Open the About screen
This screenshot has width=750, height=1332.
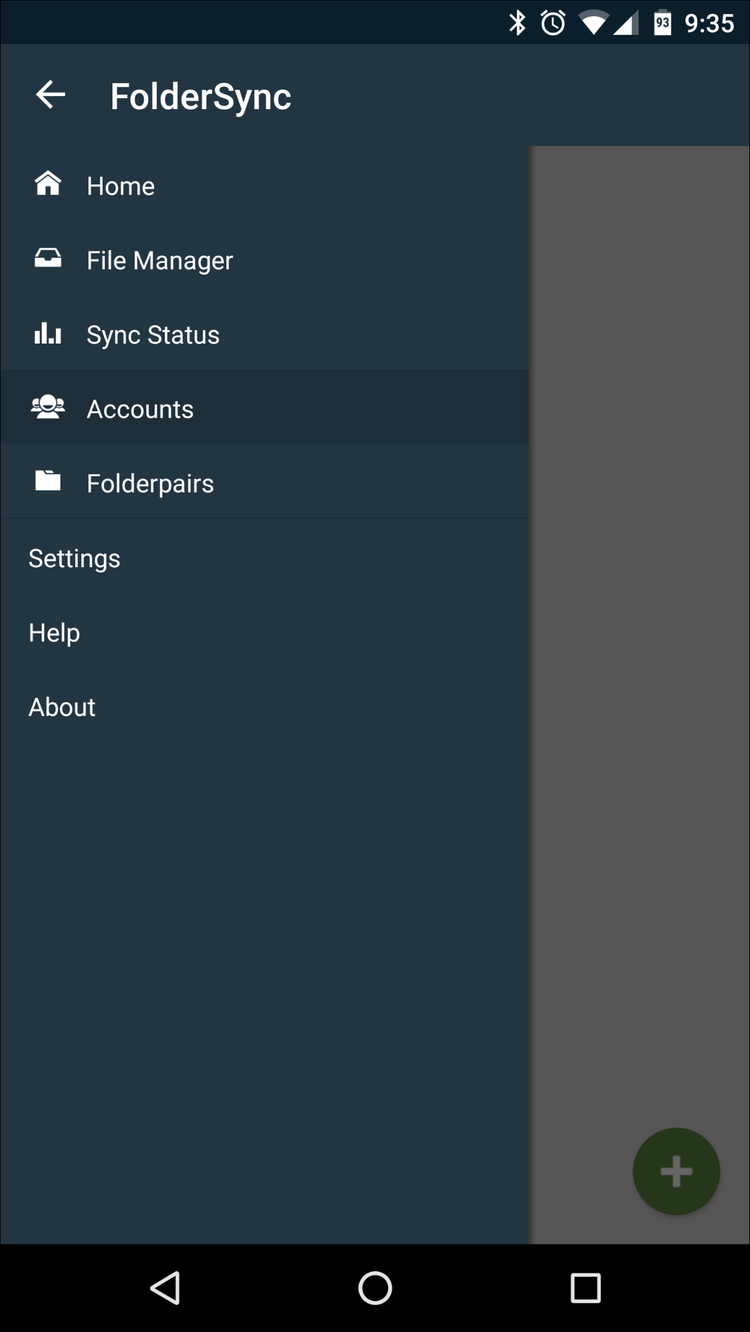61,707
